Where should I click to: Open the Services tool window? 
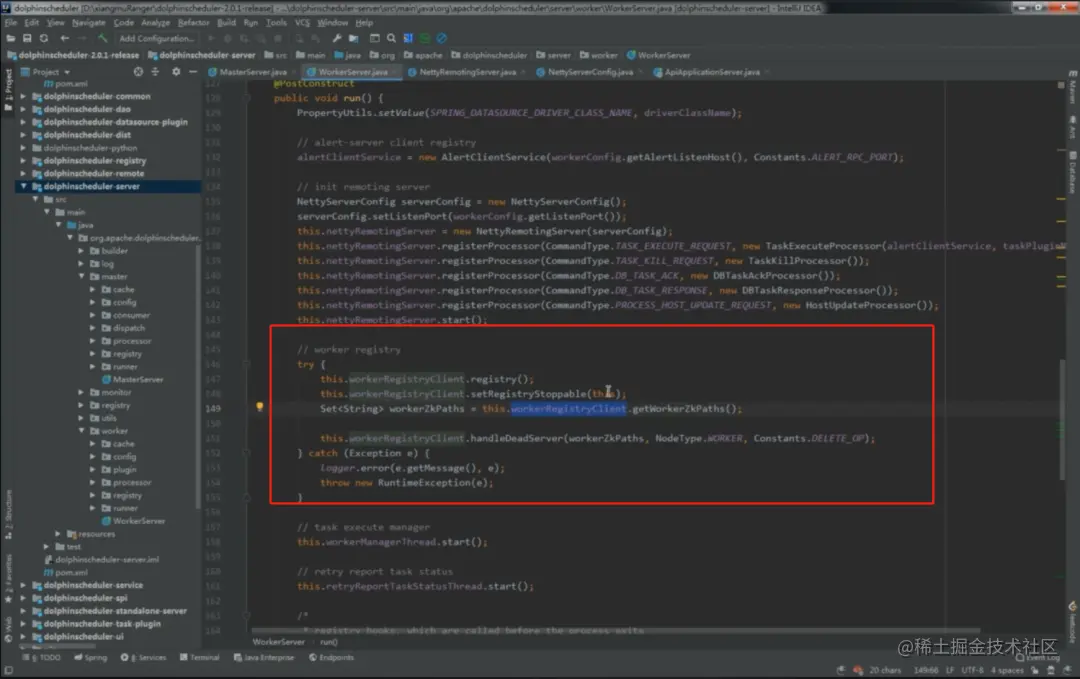(x=143, y=658)
